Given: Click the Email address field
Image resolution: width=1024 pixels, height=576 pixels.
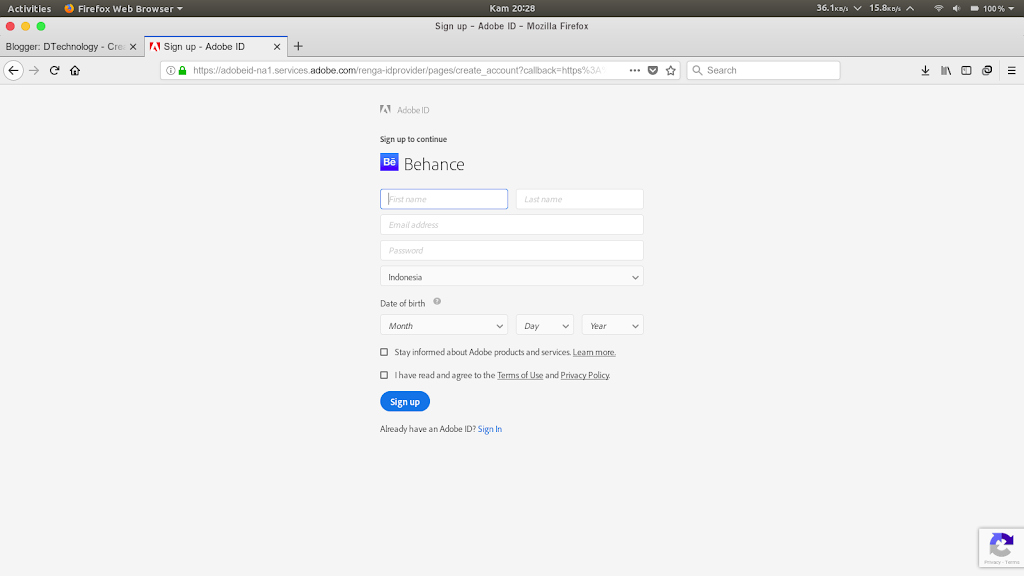Looking at the screenshot, I should point(511,225).
